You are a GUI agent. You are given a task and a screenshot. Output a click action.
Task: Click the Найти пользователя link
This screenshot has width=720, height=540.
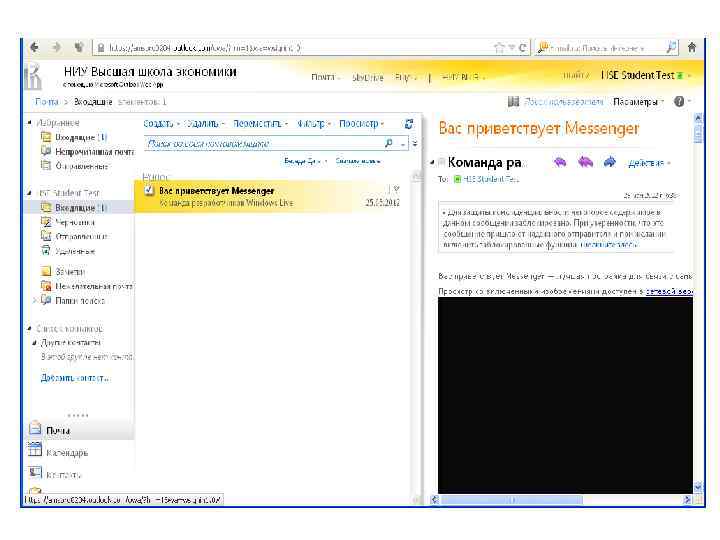563,101
